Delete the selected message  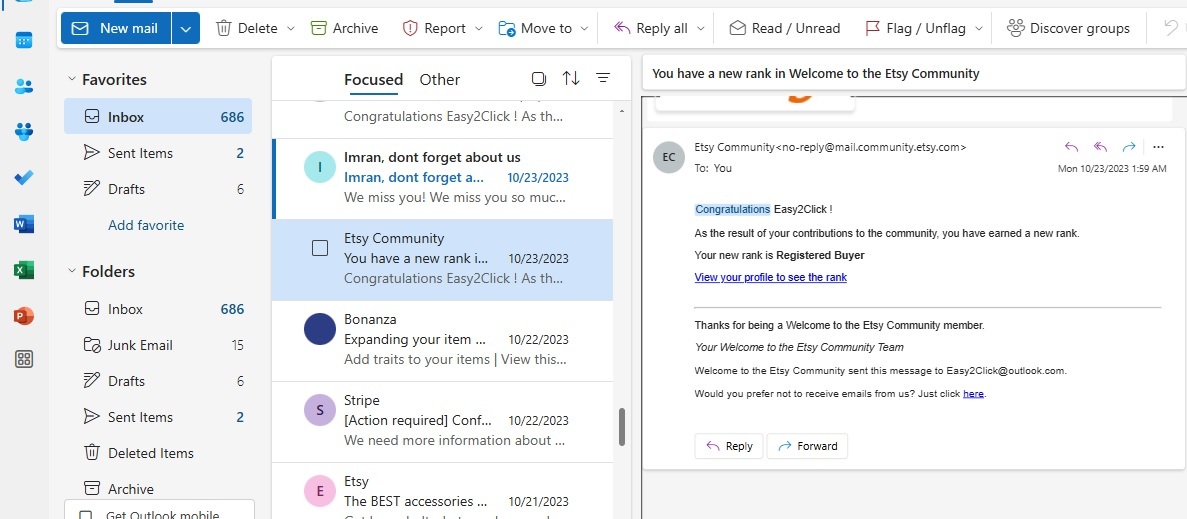[247, 28]
